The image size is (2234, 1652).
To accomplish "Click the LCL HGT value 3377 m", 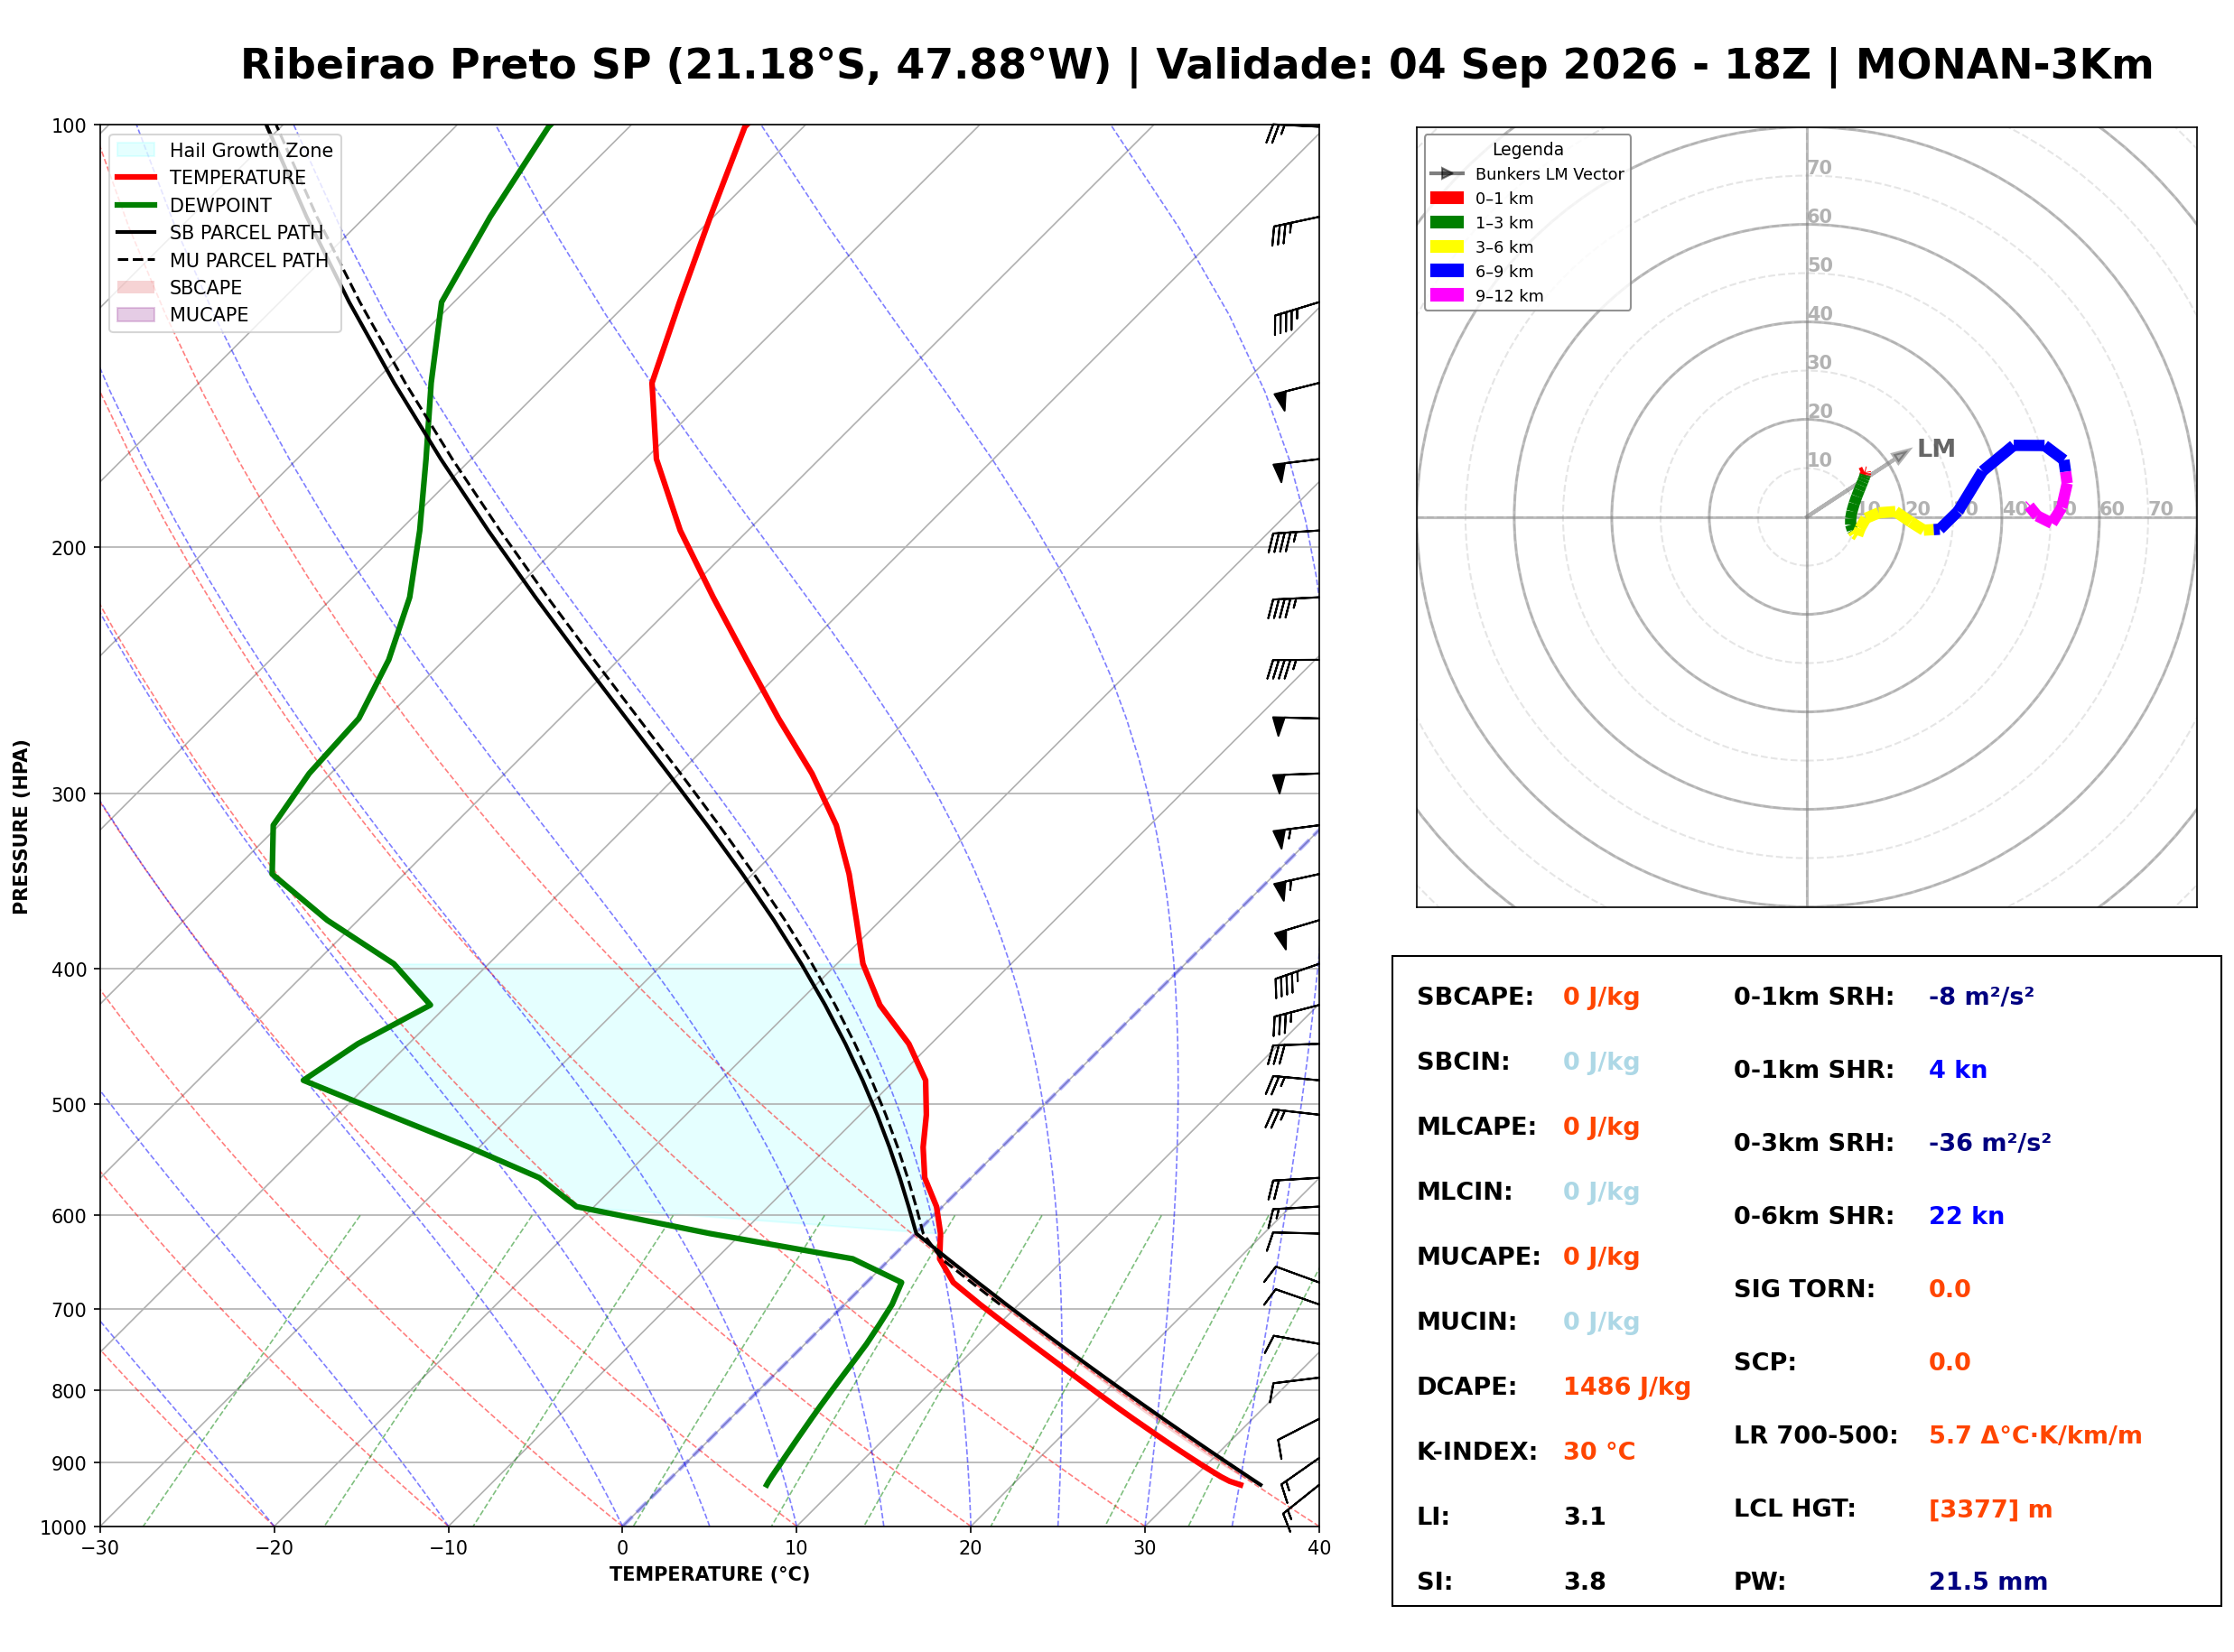I will (x=1991, y=1510).
